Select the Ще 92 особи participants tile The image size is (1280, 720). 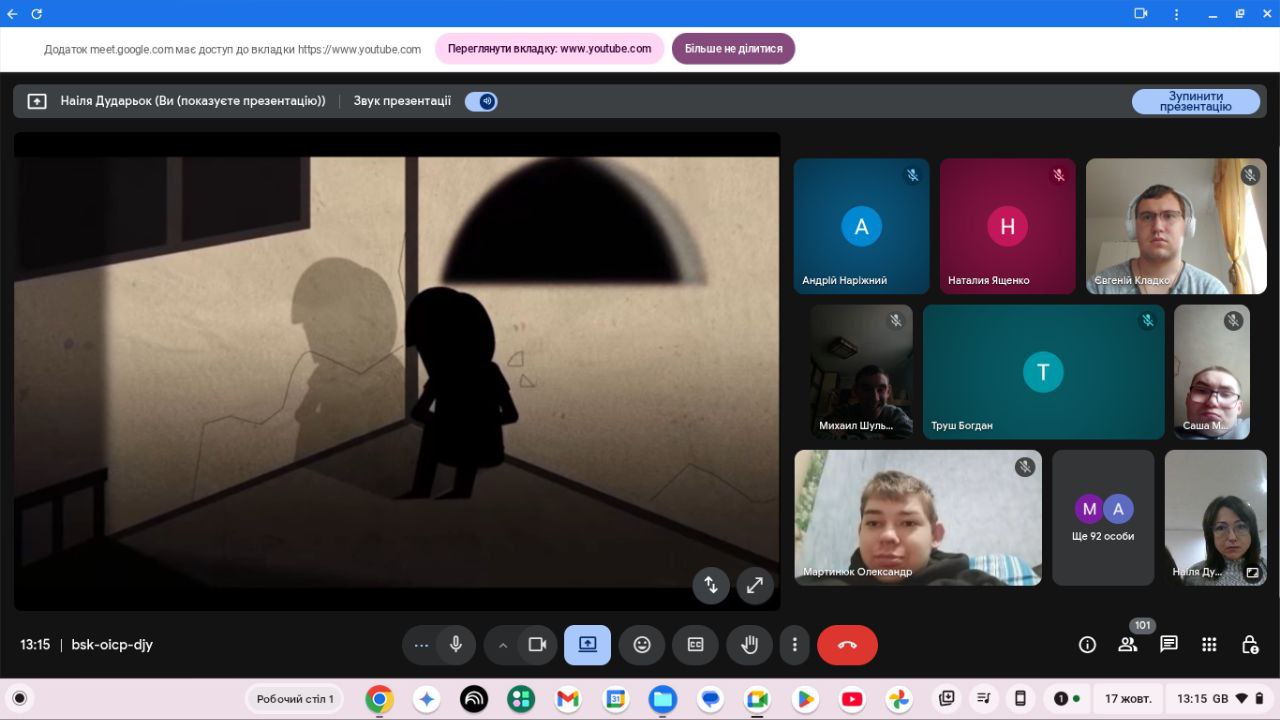click(1103, 517)
